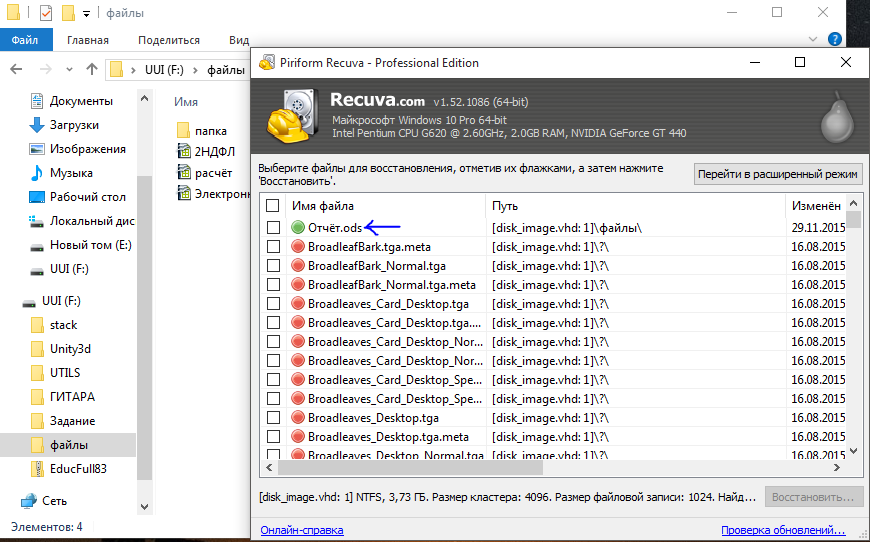
Task: Go up one folder level with Up arrow
Action: pos(92,70)
